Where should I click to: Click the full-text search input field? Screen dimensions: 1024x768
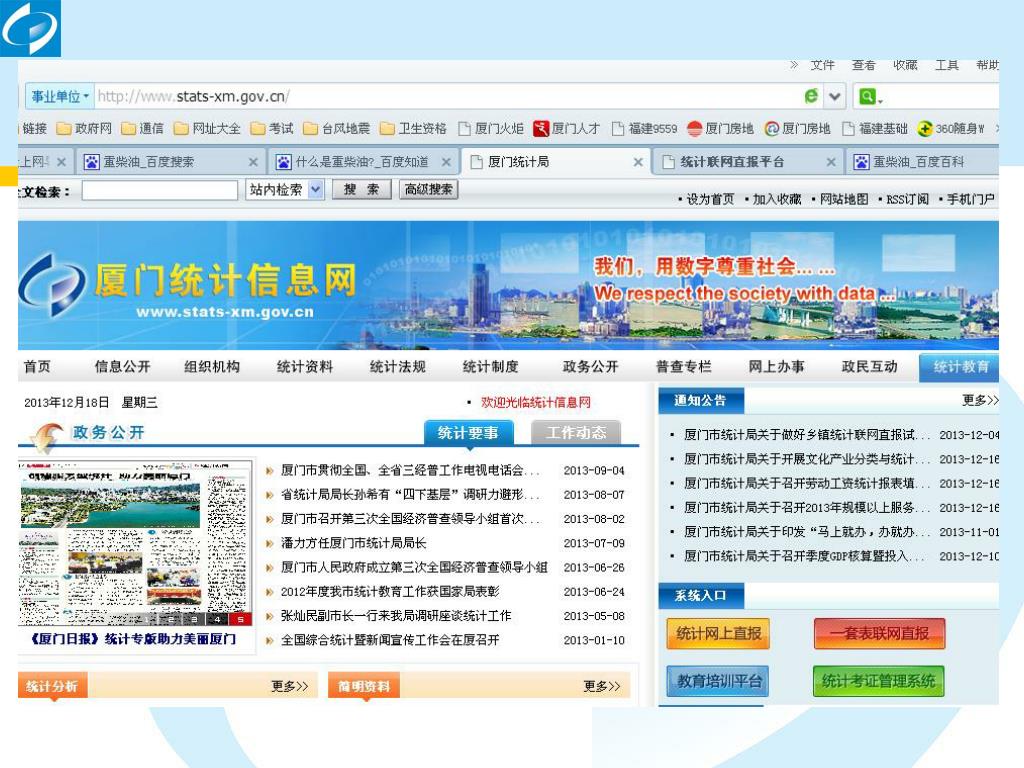[x=159, y=190]
